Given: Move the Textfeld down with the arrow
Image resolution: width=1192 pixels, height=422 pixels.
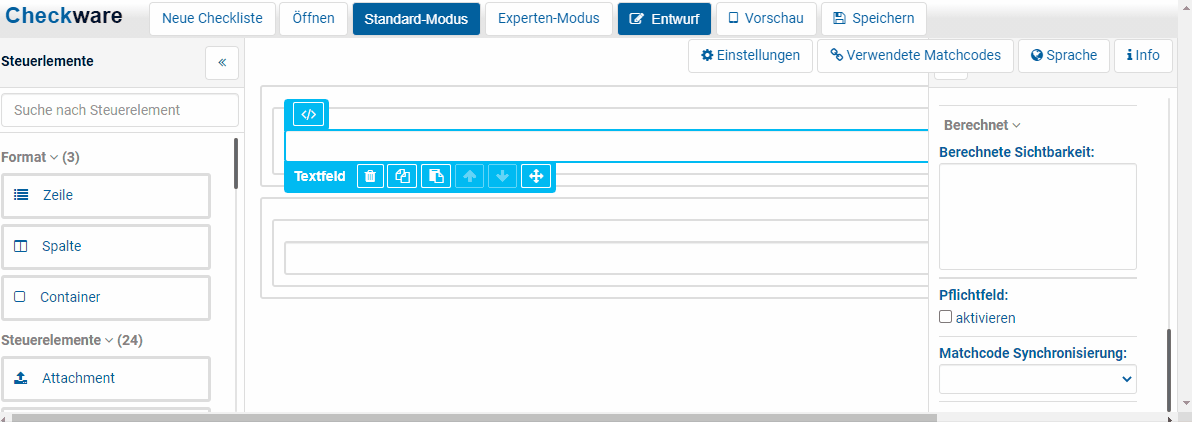Looking at the screenshot, I should pyautogui.click(x=502, y=176).
